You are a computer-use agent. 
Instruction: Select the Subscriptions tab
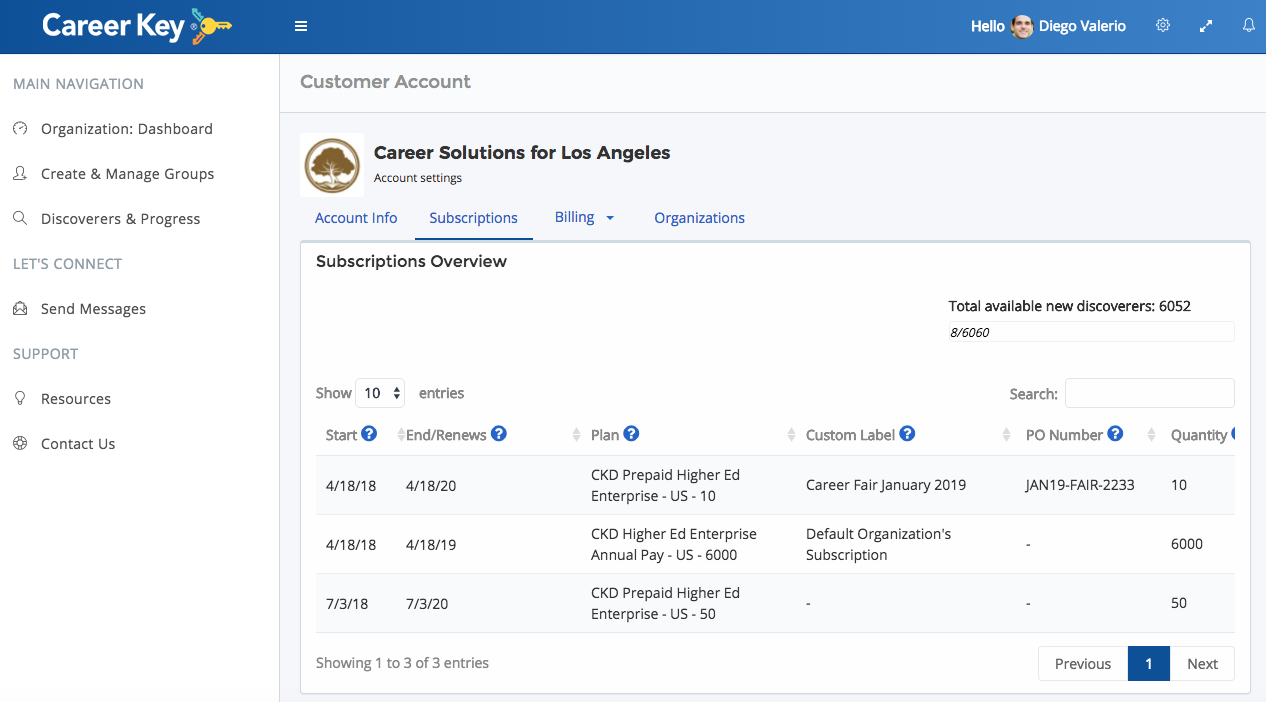pos(473,218)
